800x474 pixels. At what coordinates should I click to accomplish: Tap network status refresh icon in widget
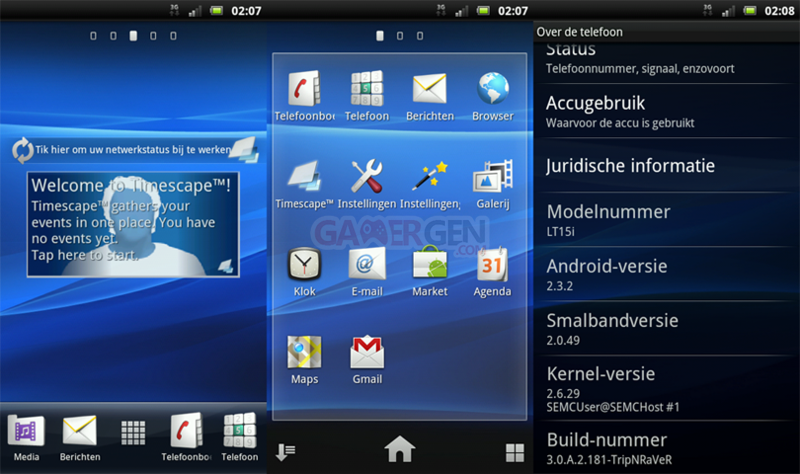coord(22,151)
